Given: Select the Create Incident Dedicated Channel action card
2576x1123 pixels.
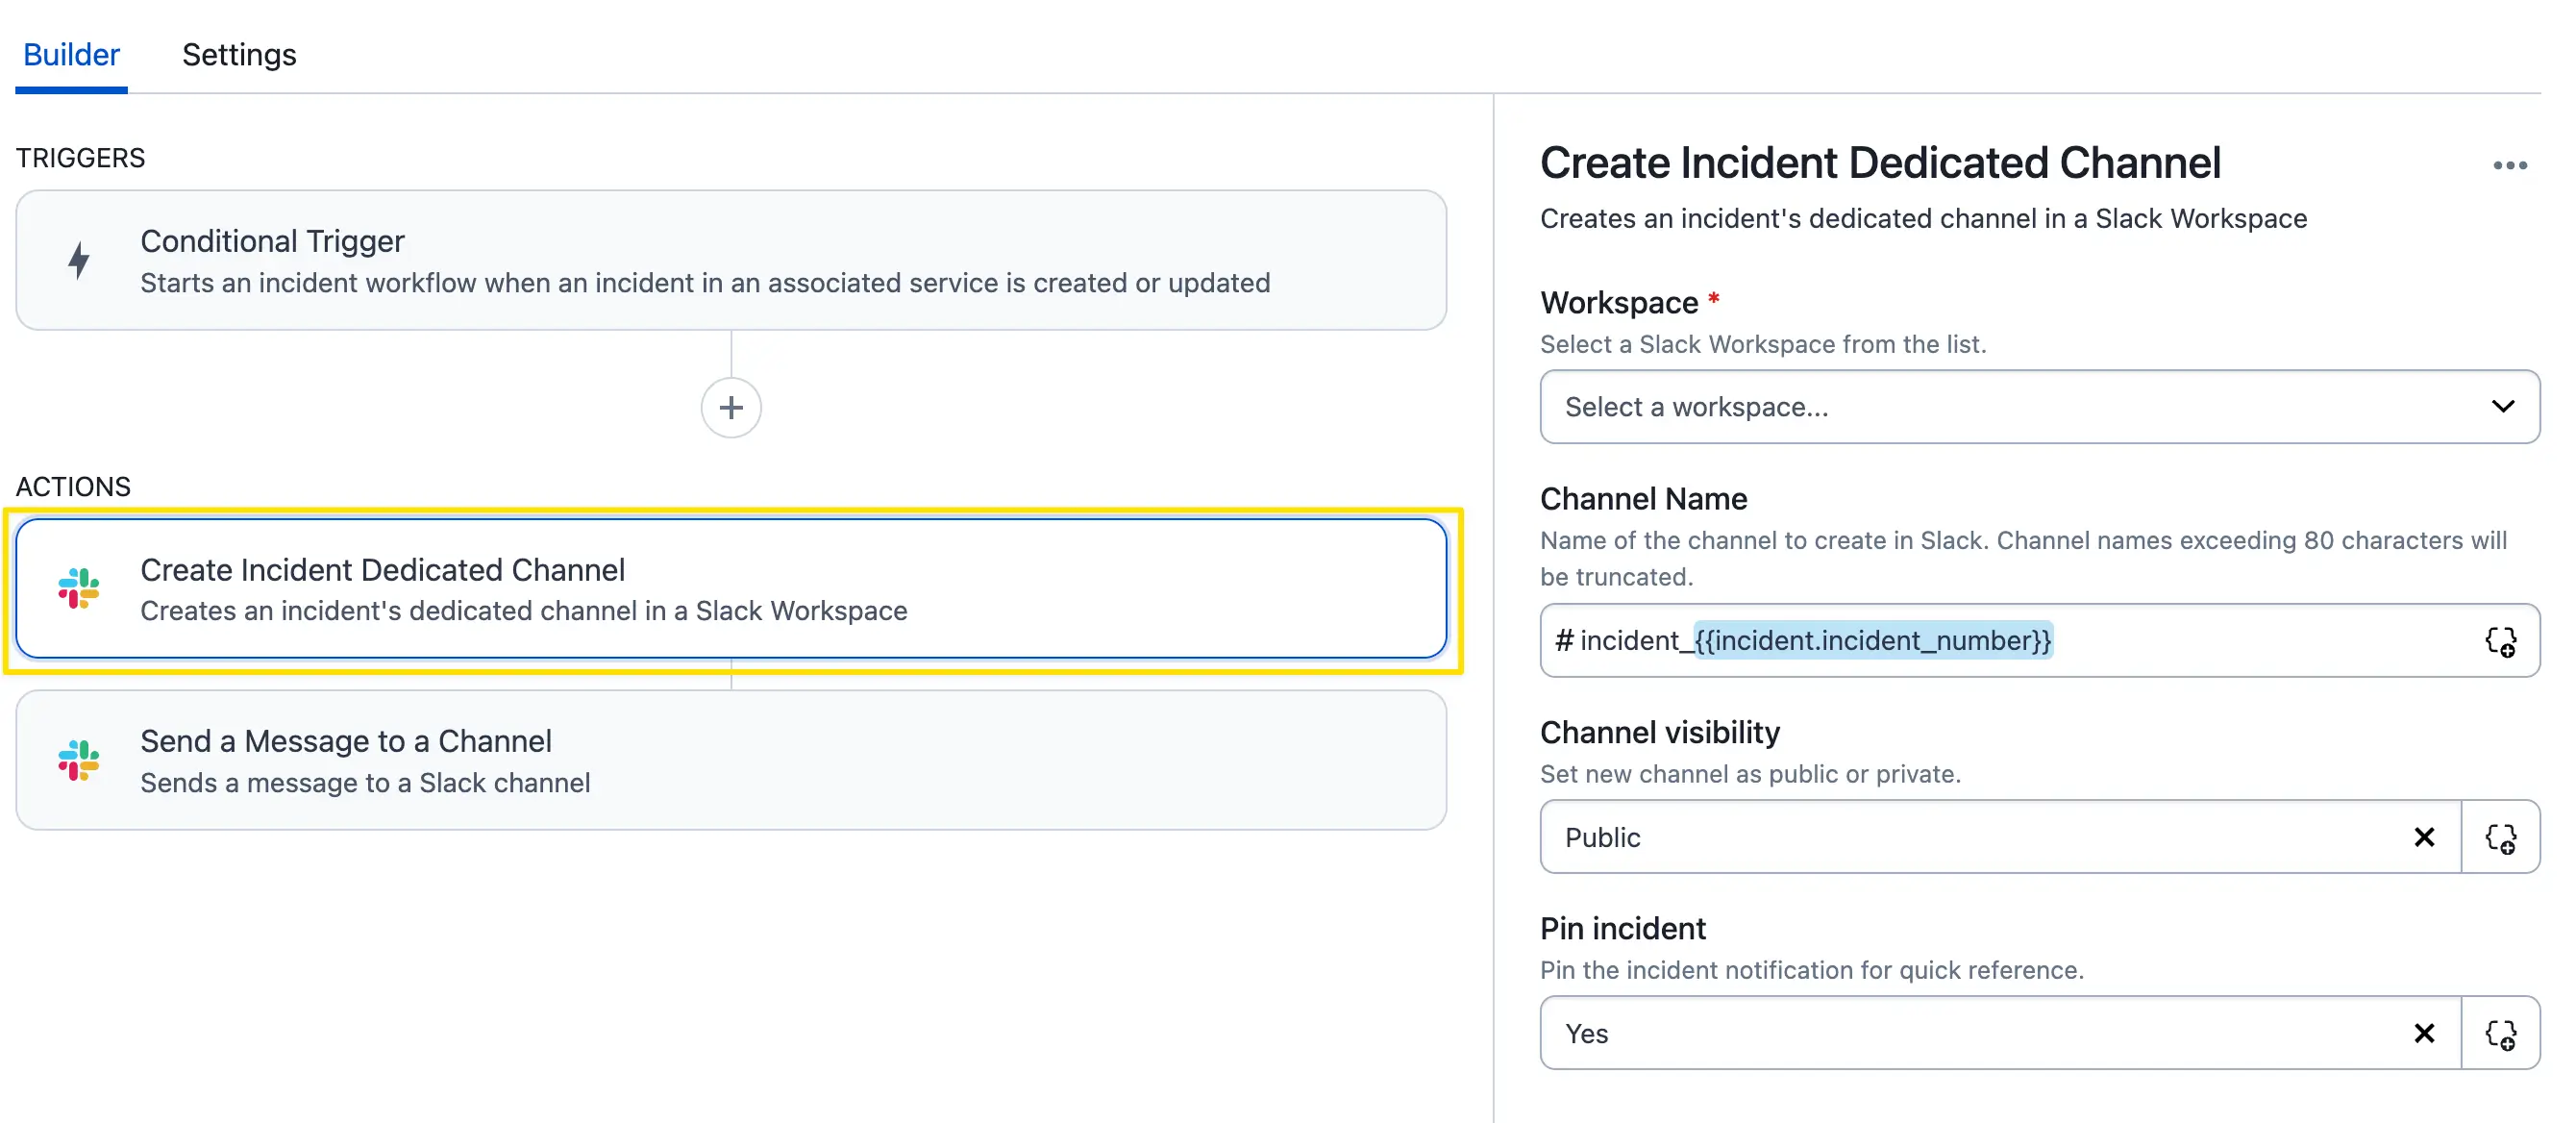Looking at the screenshot, I should point(731,588).
